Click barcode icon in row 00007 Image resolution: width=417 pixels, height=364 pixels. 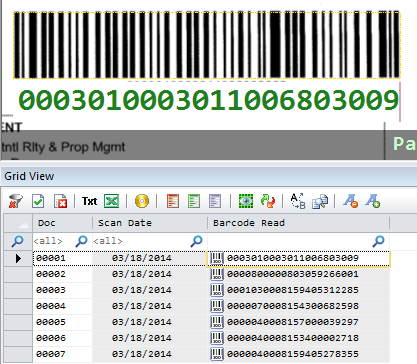click(217, 354)
